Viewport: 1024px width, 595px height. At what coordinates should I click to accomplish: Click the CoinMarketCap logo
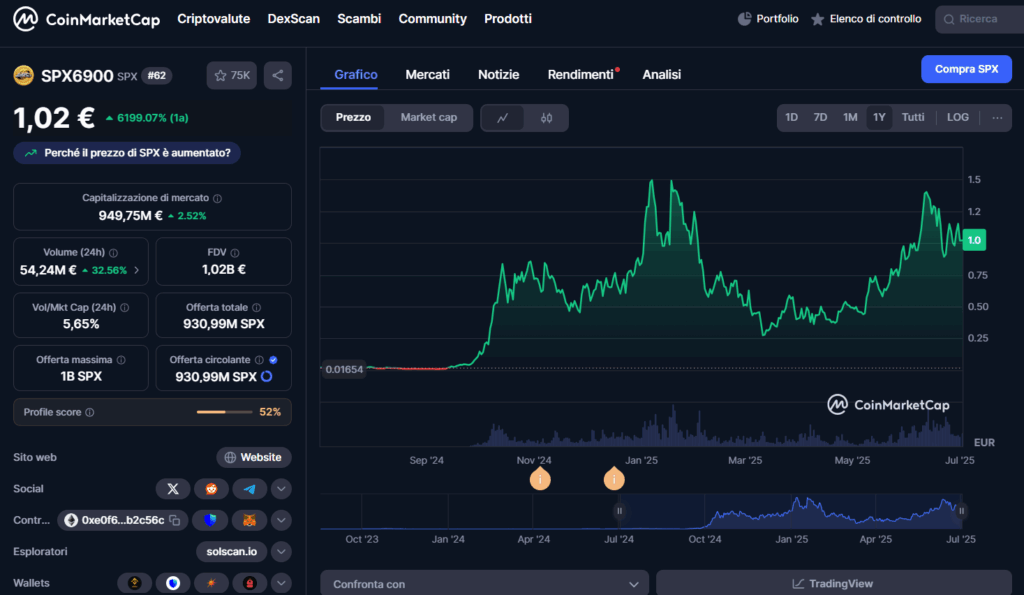(x=87, y=19)
